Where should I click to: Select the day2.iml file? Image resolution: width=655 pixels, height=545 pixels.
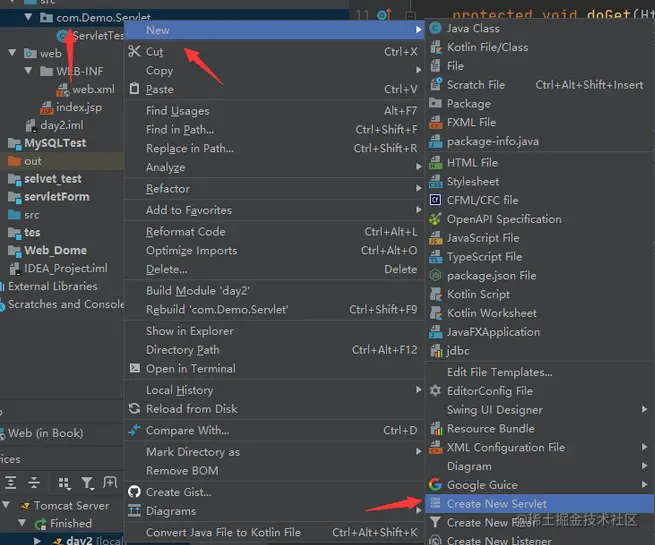pos(62,125)
